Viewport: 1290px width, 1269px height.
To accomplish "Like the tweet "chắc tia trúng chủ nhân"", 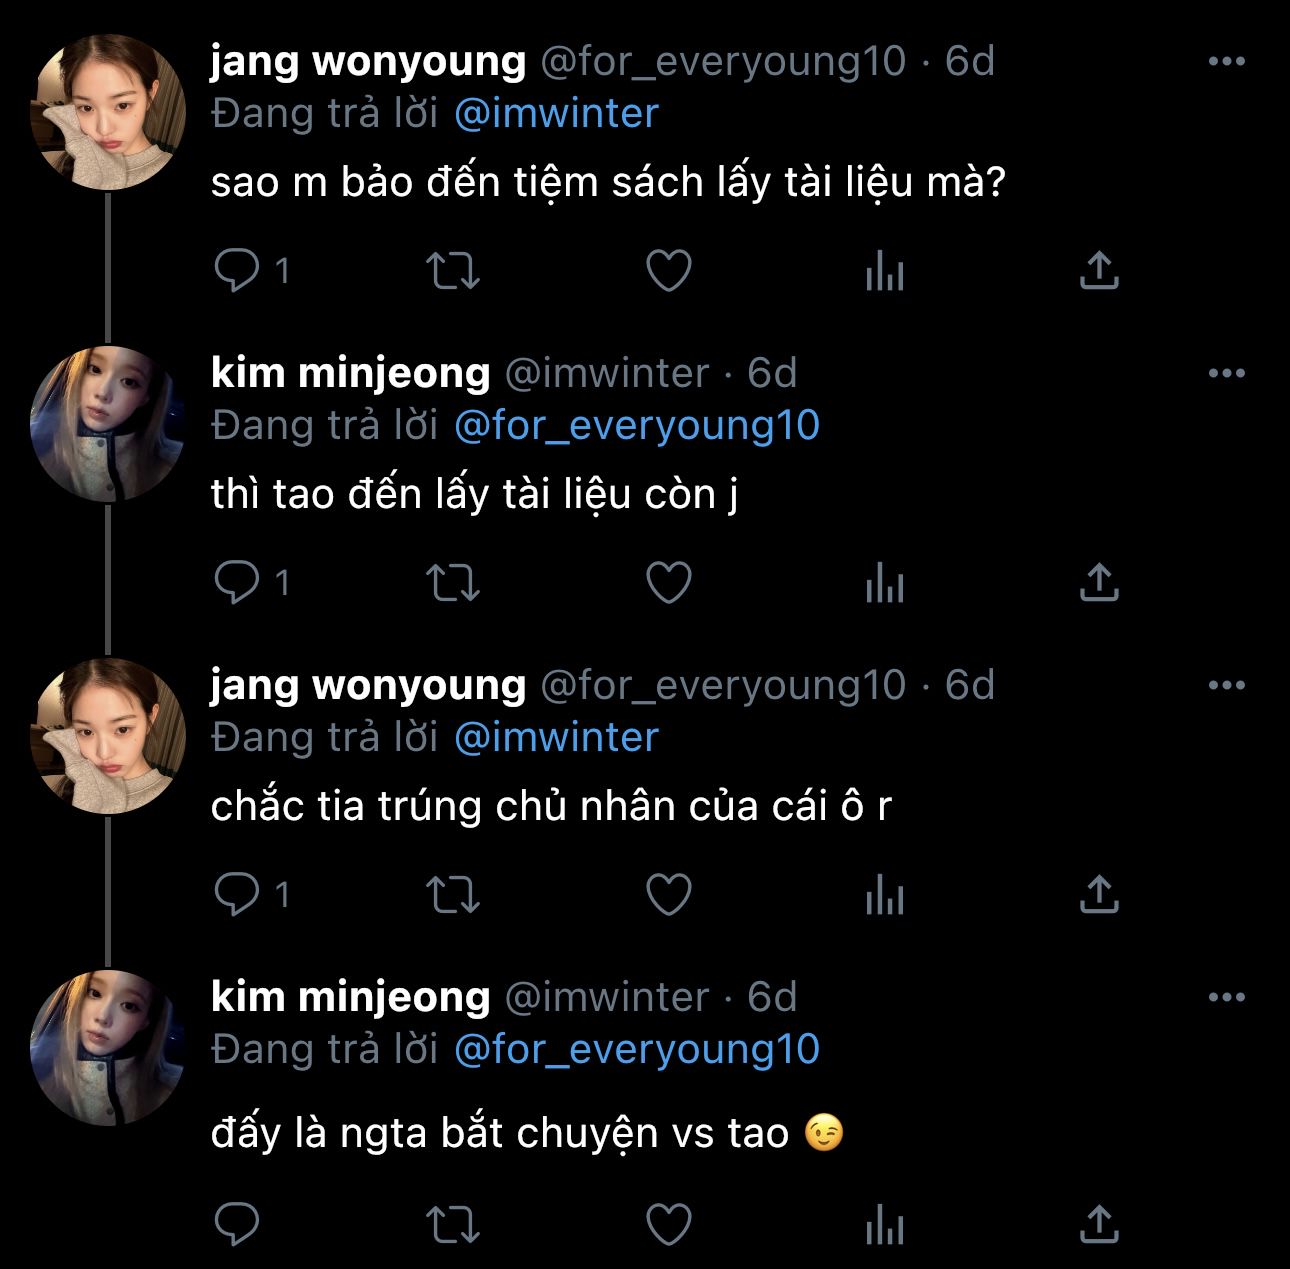I will (669, 894).
